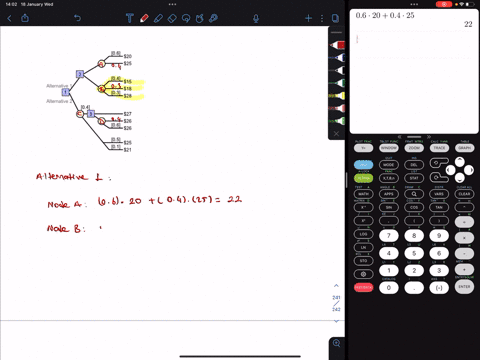This screenshot has width=480, height=360.
Task: Tap the negative (-) key
Action: tap(439, 288)
